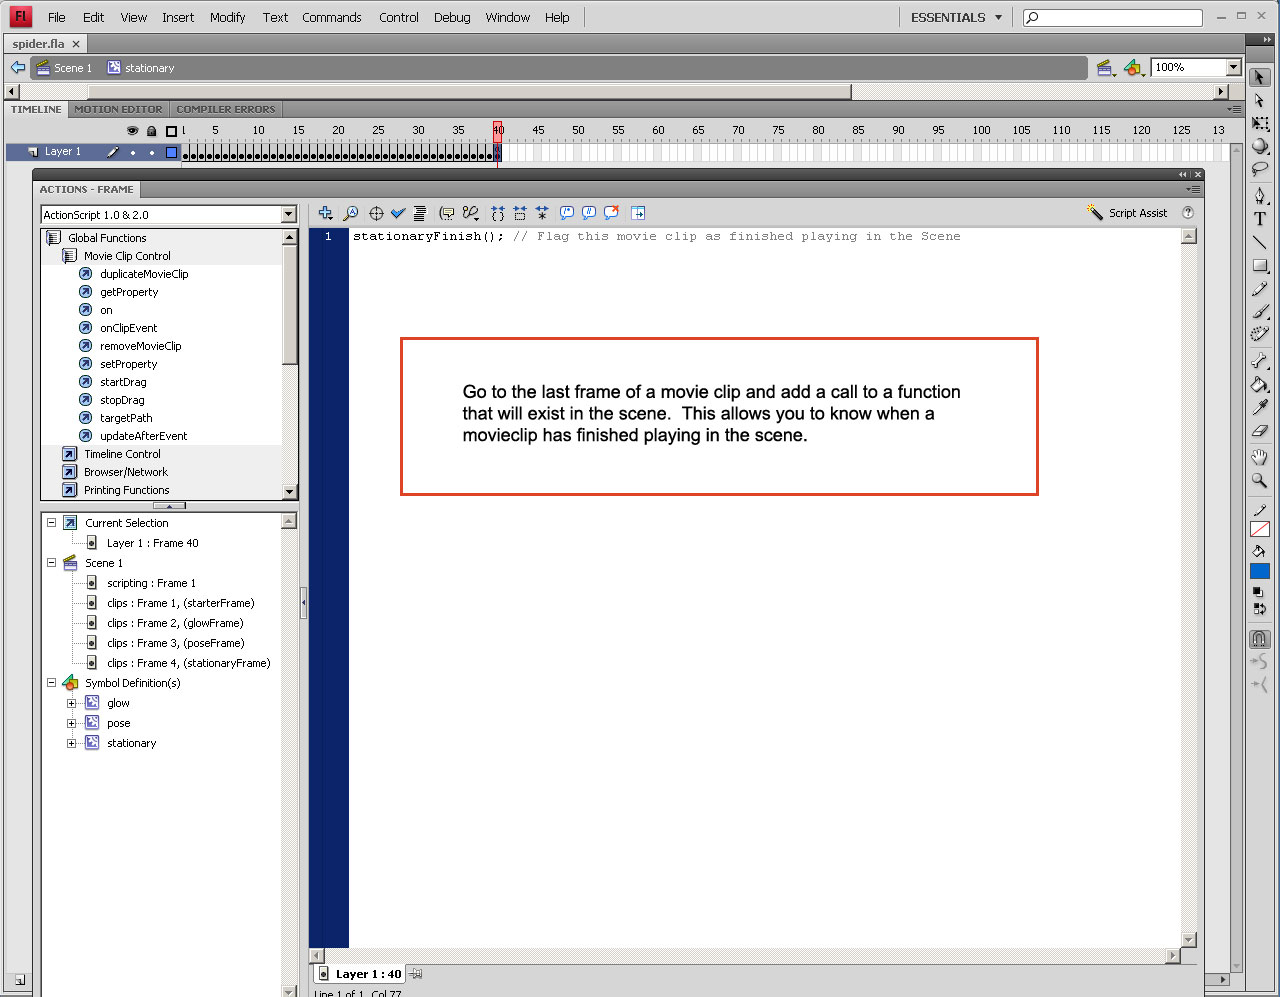The height and width of the screenshot is (997, 1280).
Task: Select the Subselection tool
Action: [x=1259, y=100]
